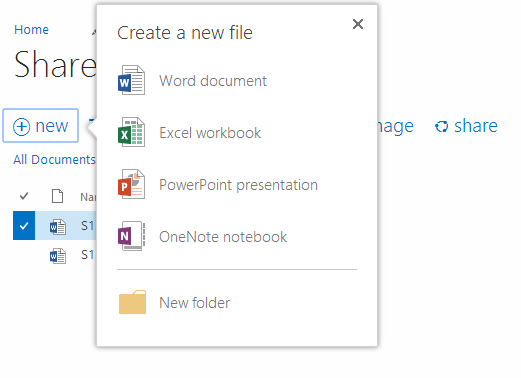Image resolution: width=521 pixels, height=378 pixels.
Task: Click the circular sync icon beside share
Action: pos(442,126)
